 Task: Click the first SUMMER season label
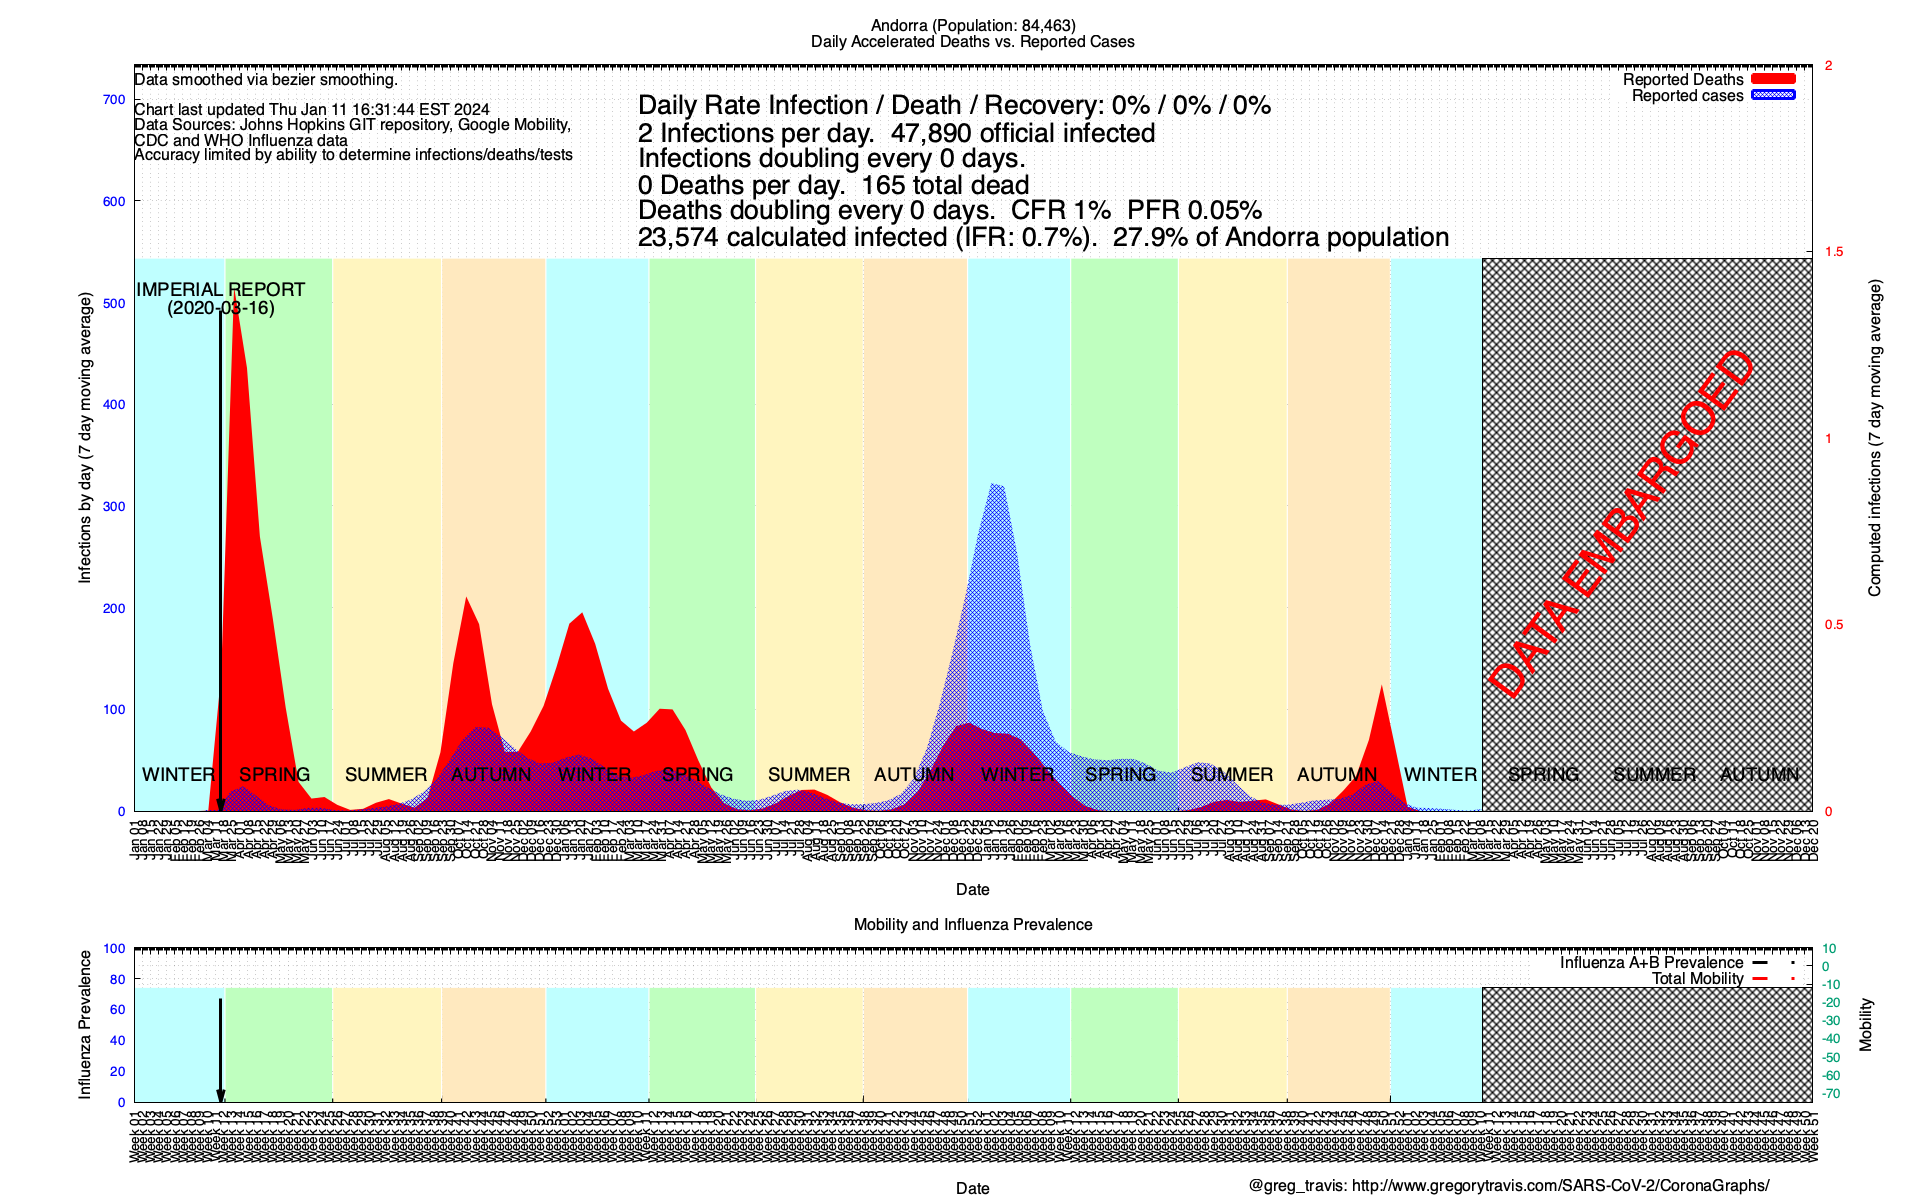(386, 775)
